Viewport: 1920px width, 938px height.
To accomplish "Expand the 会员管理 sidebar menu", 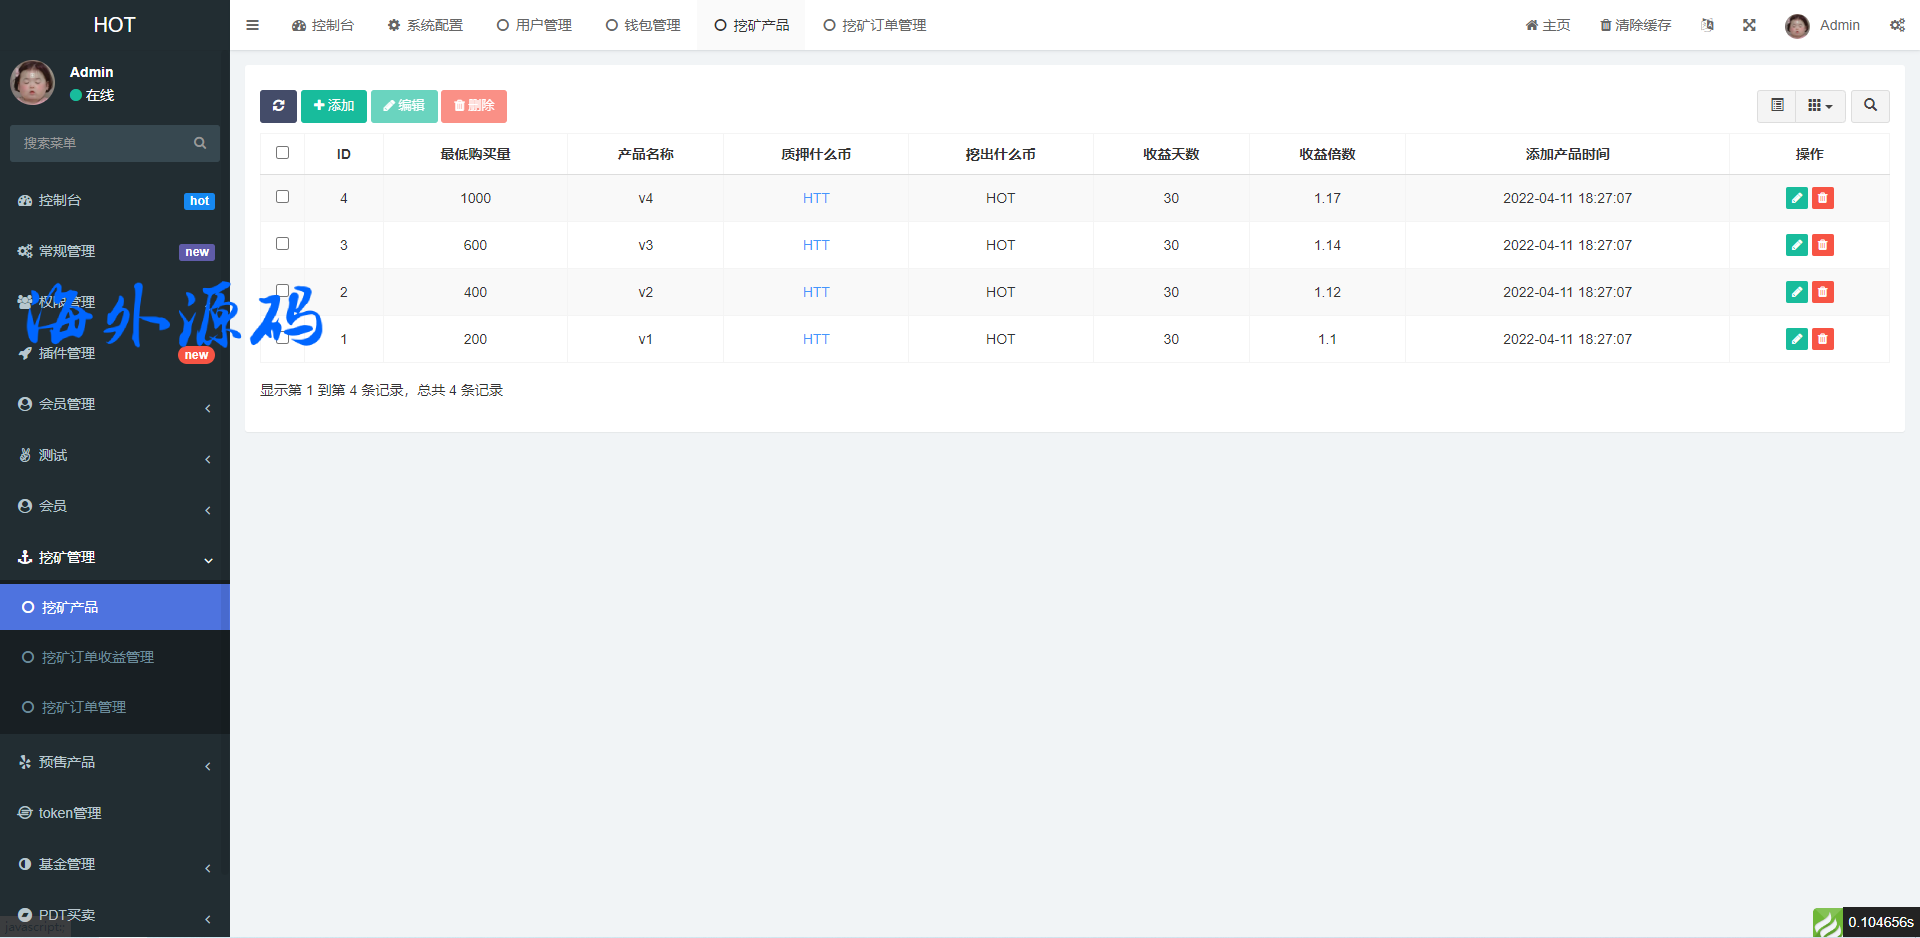I will (x=115, y=404).
